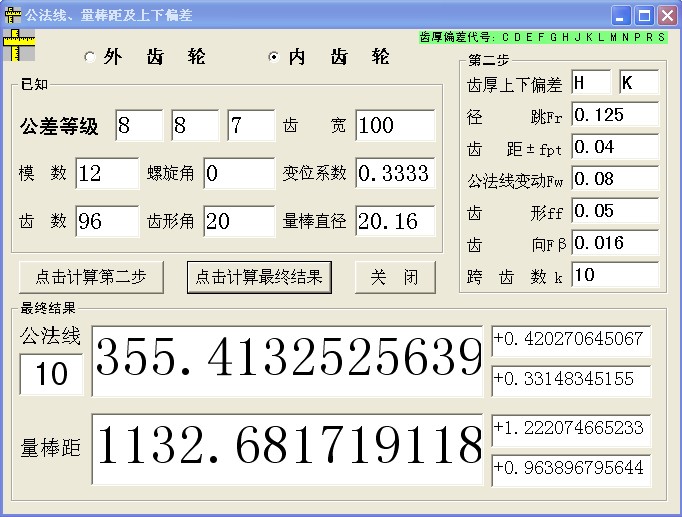Screen dimensions: 682x517
Task: Click the 齿向Fβ field showing 0.016
Action: pyautogui.click(x=615, y=243)
